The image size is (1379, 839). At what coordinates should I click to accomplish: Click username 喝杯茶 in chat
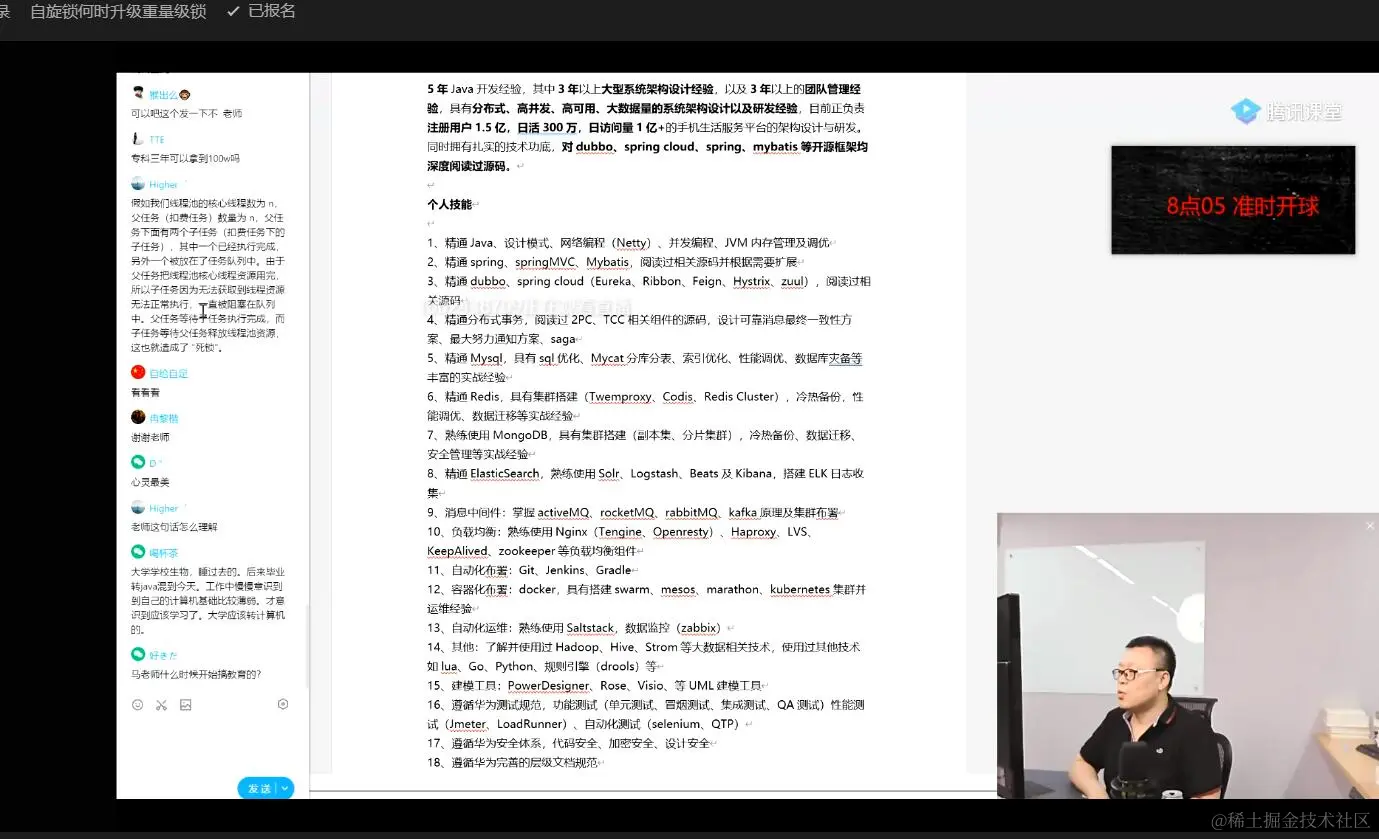point(163,552)
